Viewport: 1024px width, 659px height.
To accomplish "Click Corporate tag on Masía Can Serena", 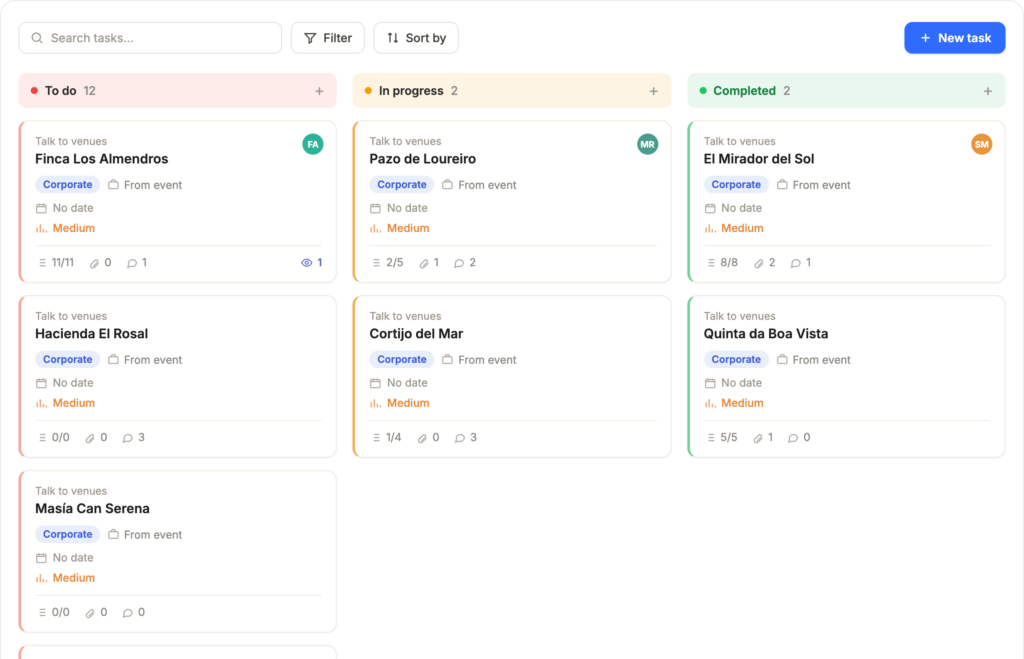I will pos(67,534).
